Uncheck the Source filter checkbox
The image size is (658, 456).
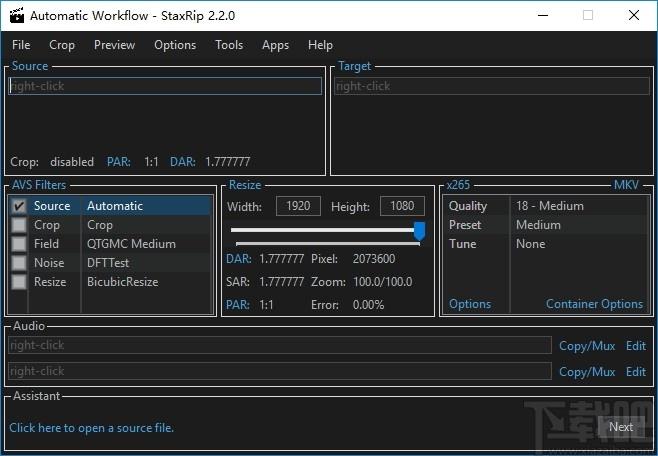point(19,206)
